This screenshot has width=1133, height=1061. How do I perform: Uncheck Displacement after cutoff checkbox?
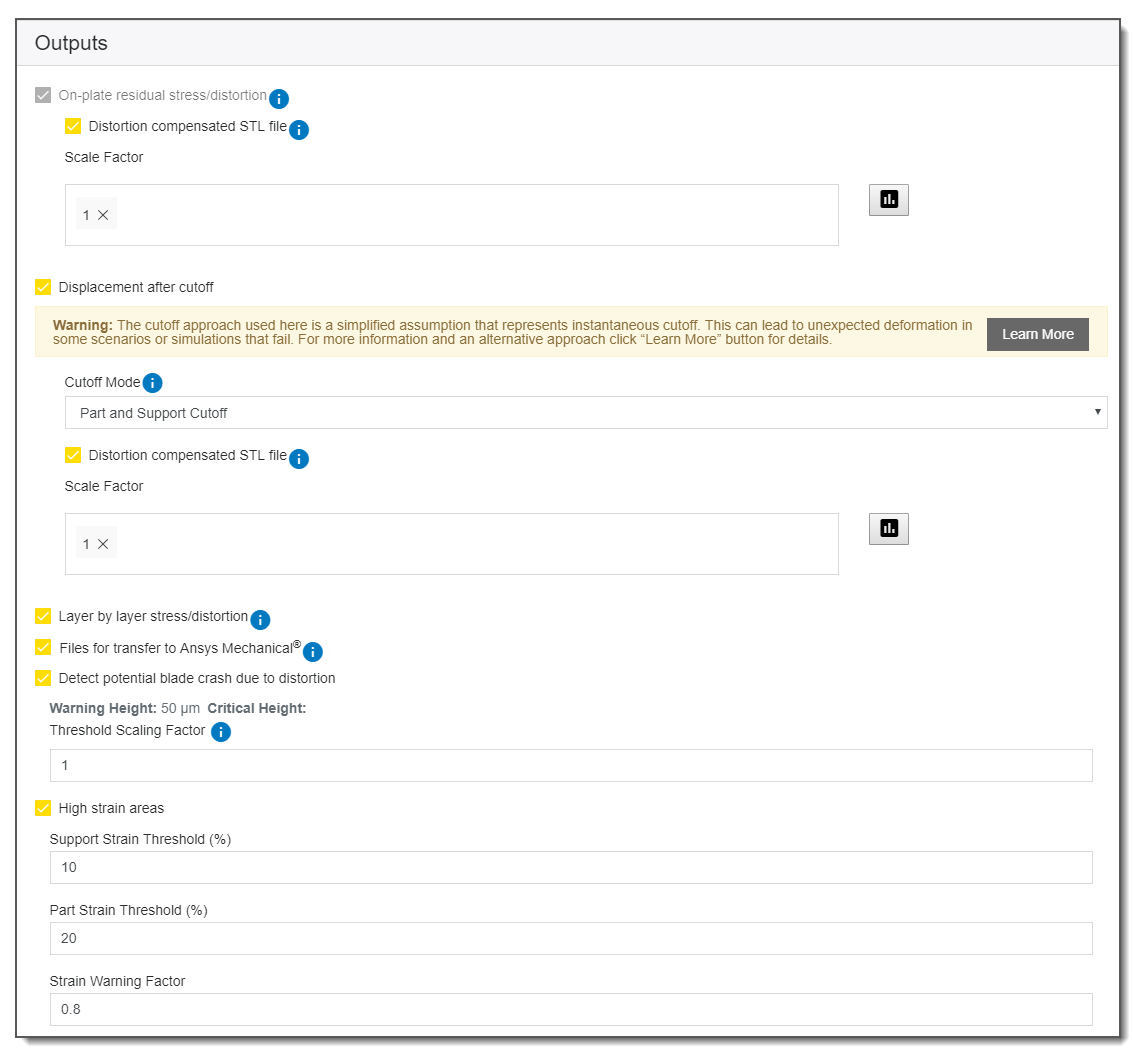coord(43,287)
